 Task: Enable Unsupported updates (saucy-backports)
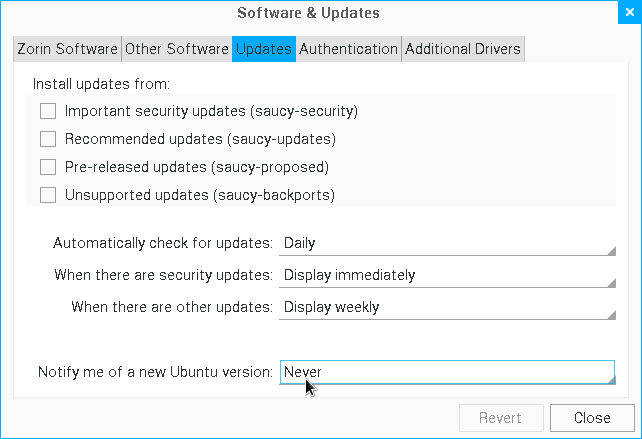tap(48, 195)
